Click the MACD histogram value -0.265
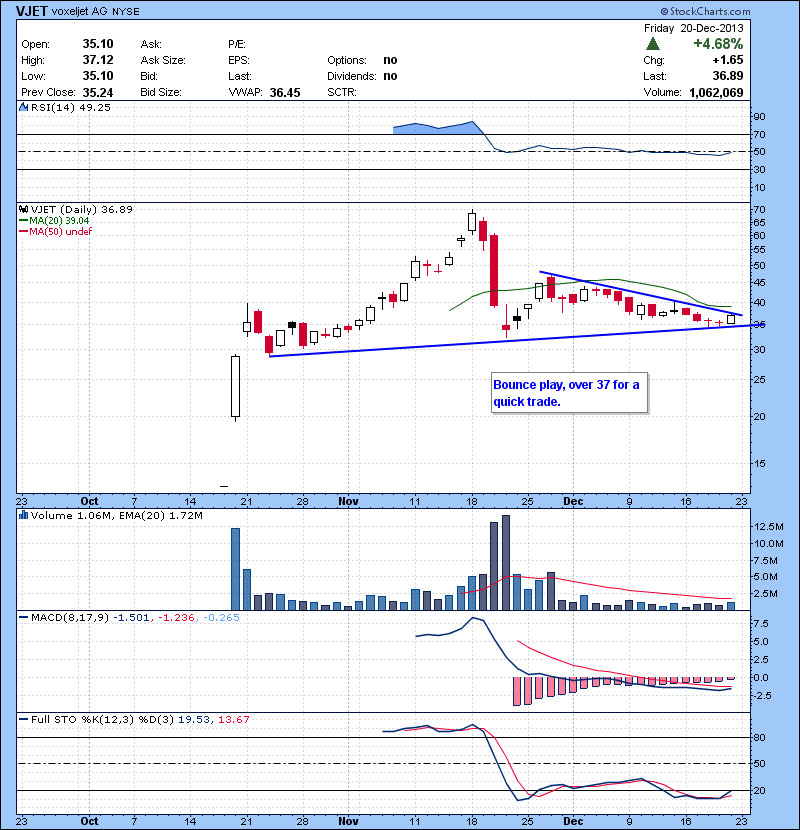The height and width of the screenshot is (830, 800). click(221, 617)
